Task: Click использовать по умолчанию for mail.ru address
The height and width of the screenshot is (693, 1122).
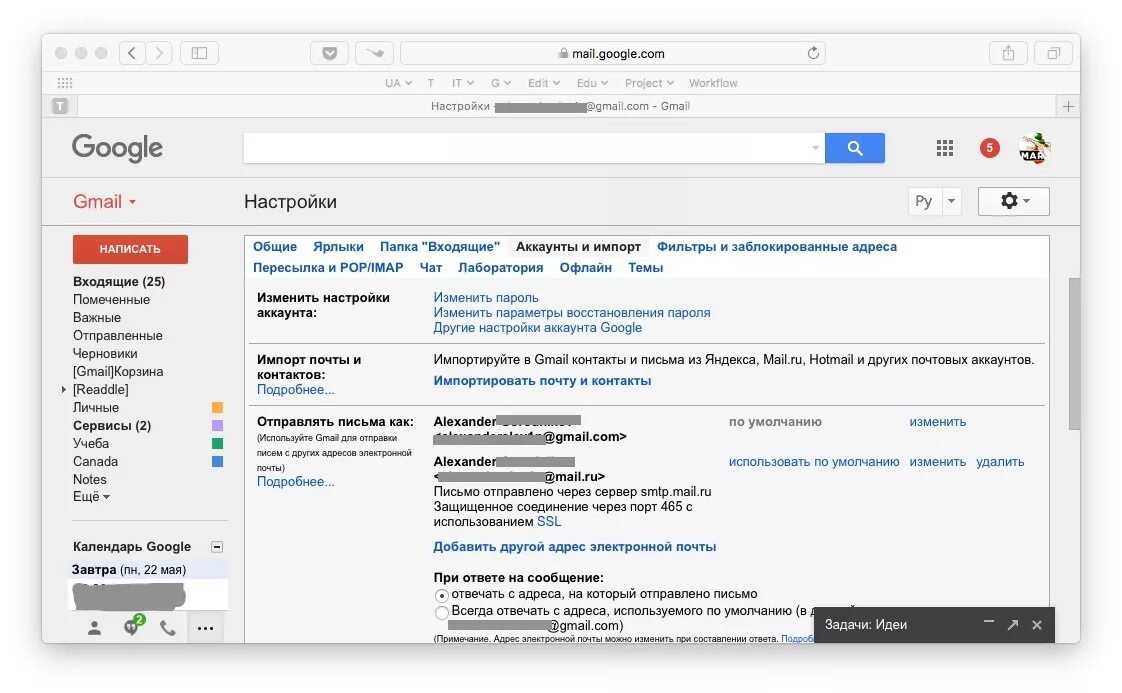Action: pyautogui.click(x=814, y=462)
